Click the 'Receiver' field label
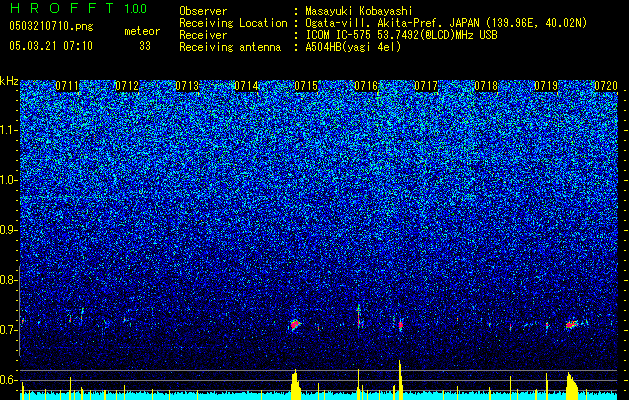The image size is (629, 400). 203,35
